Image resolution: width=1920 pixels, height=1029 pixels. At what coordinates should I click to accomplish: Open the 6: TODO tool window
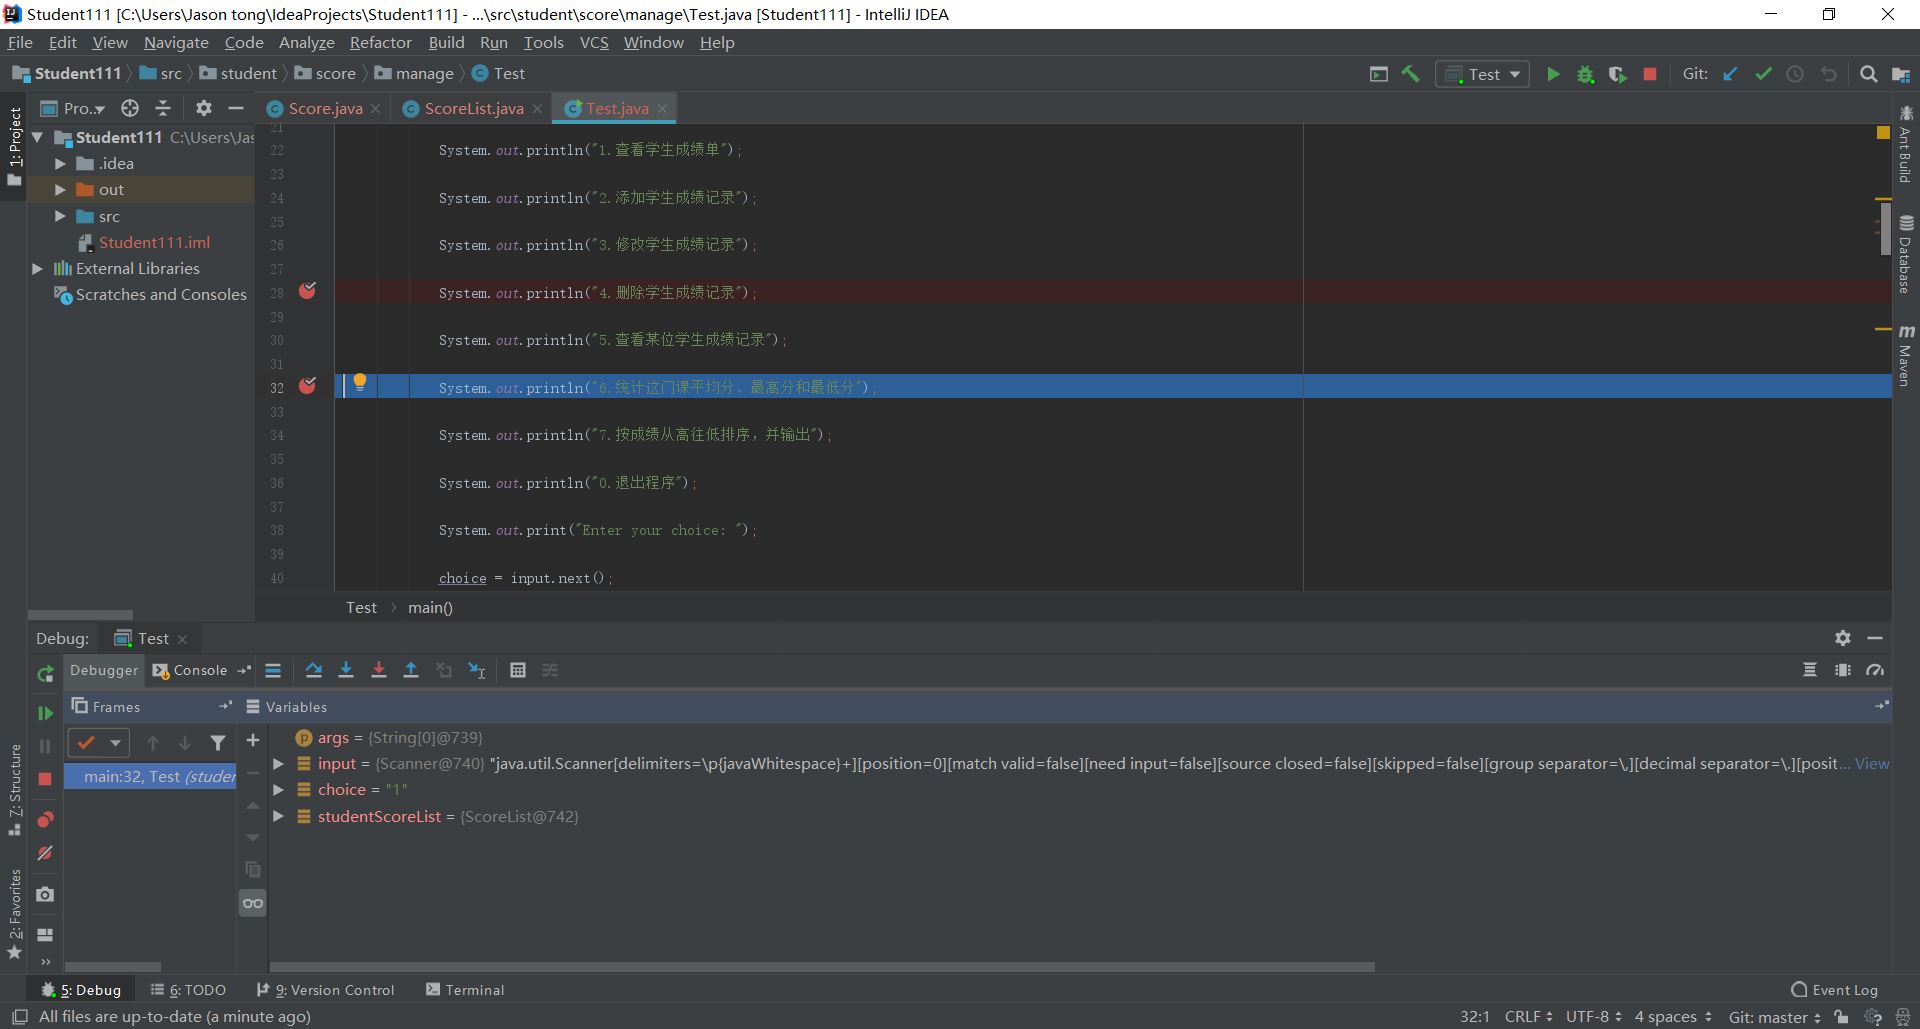pos(188,990)
